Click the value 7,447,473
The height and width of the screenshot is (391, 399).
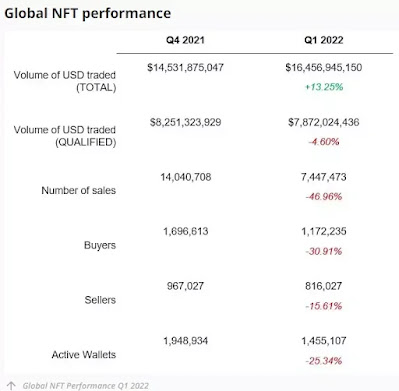coord(324,177)
